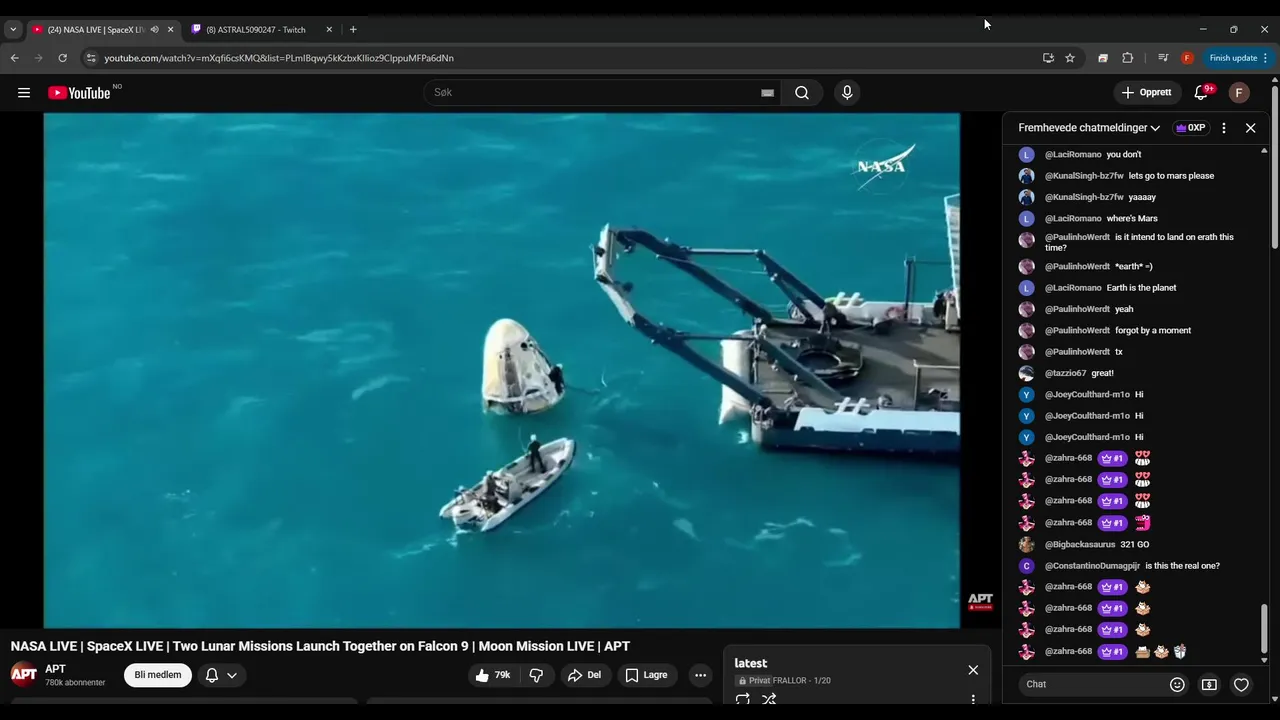The height and width of the screenshot is (720, 1280).
Task: Dislike the video with thumbs down
Action: click(536, 675)
